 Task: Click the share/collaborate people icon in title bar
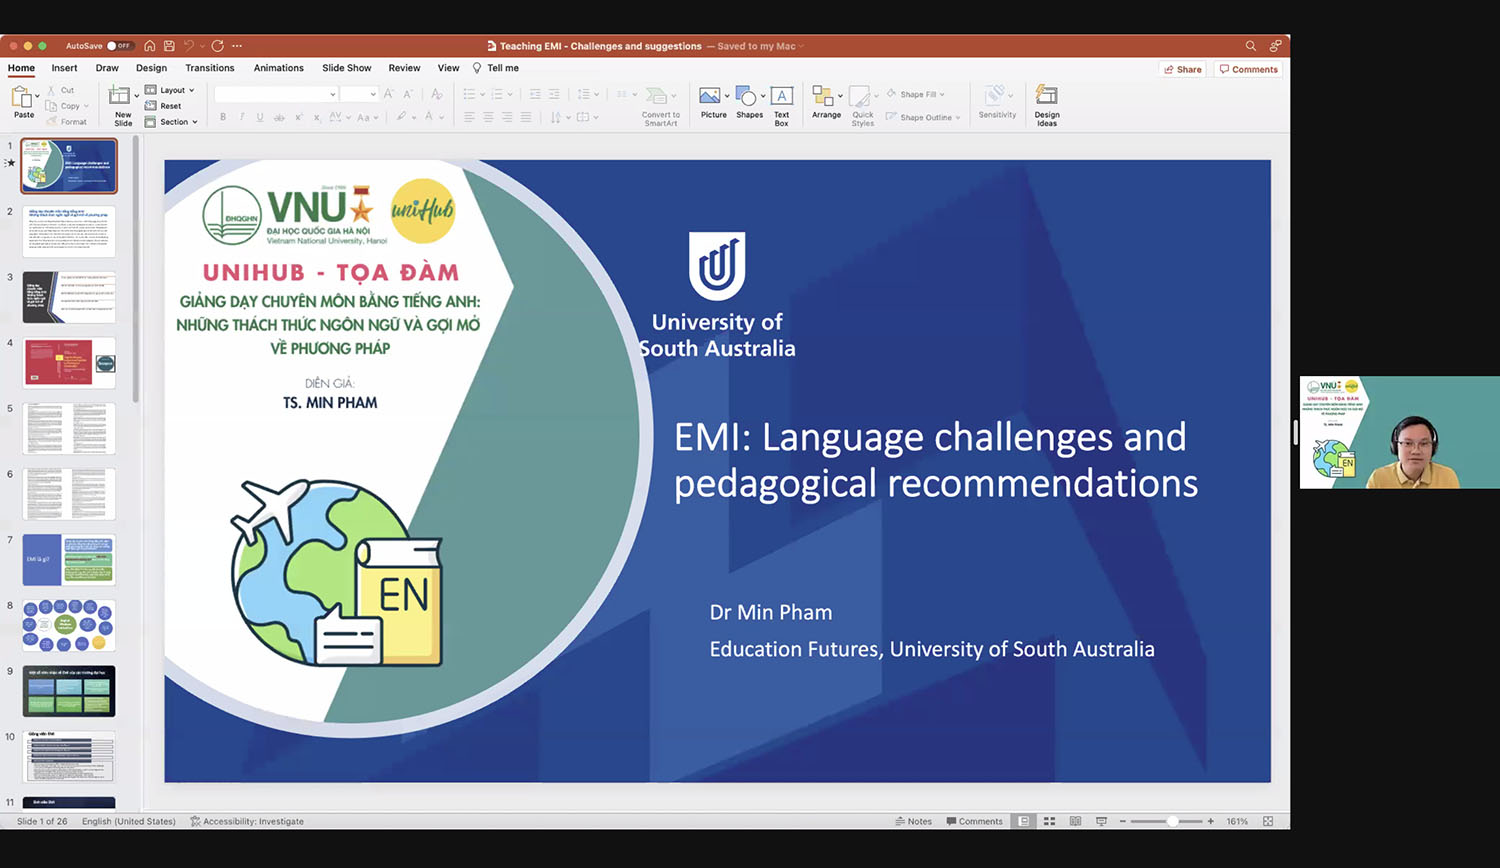pos(1275,46)
